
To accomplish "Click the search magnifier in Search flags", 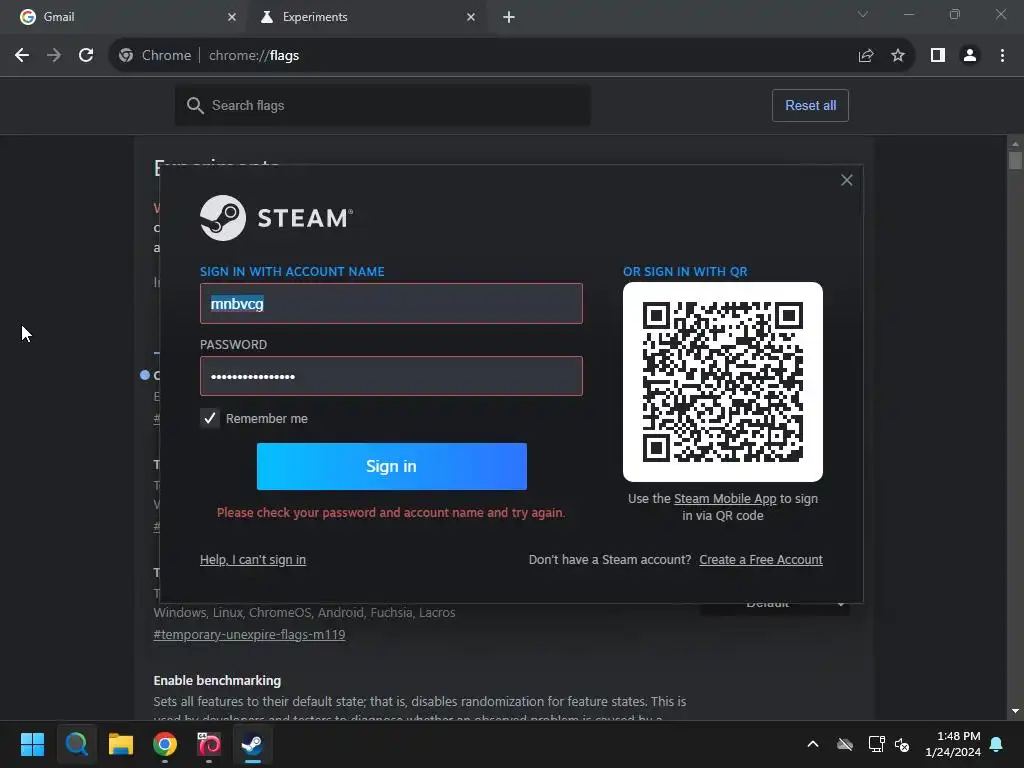I will 195,105.
